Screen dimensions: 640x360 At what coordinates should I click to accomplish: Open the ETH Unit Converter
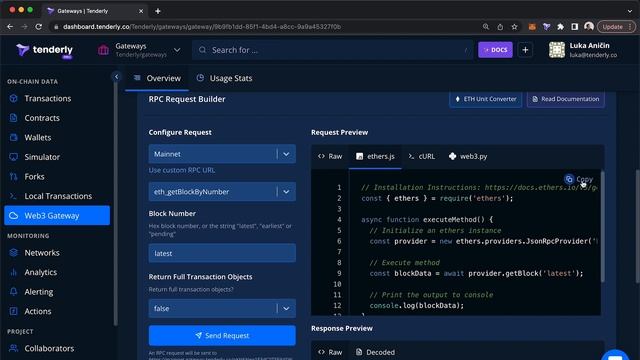pos(486,99)
